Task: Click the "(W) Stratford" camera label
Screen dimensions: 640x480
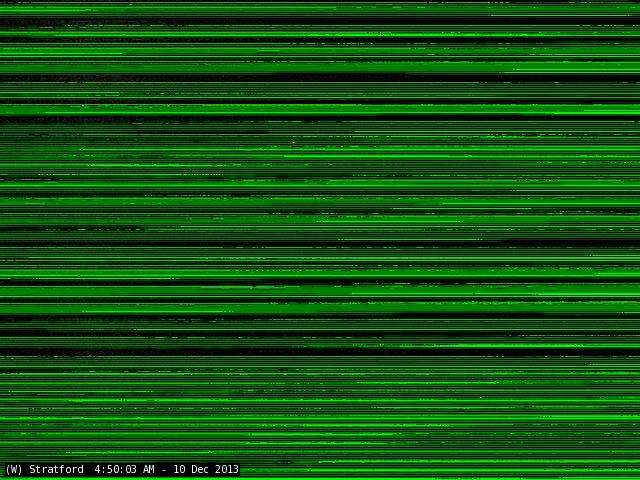Action: (44, 469)
